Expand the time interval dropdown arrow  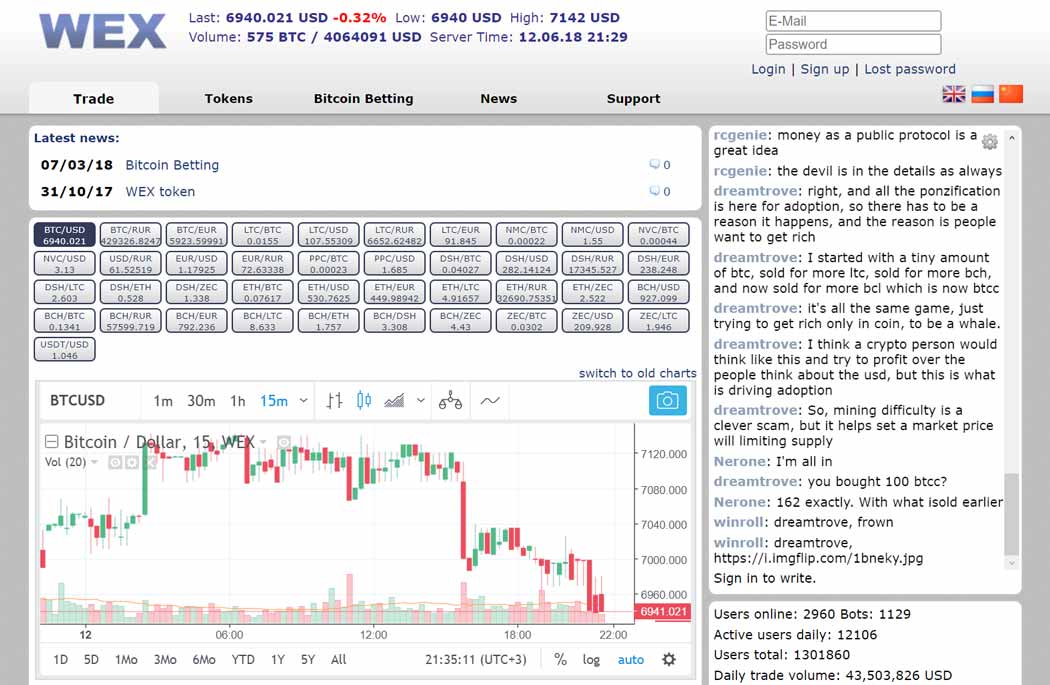[303, 401]
